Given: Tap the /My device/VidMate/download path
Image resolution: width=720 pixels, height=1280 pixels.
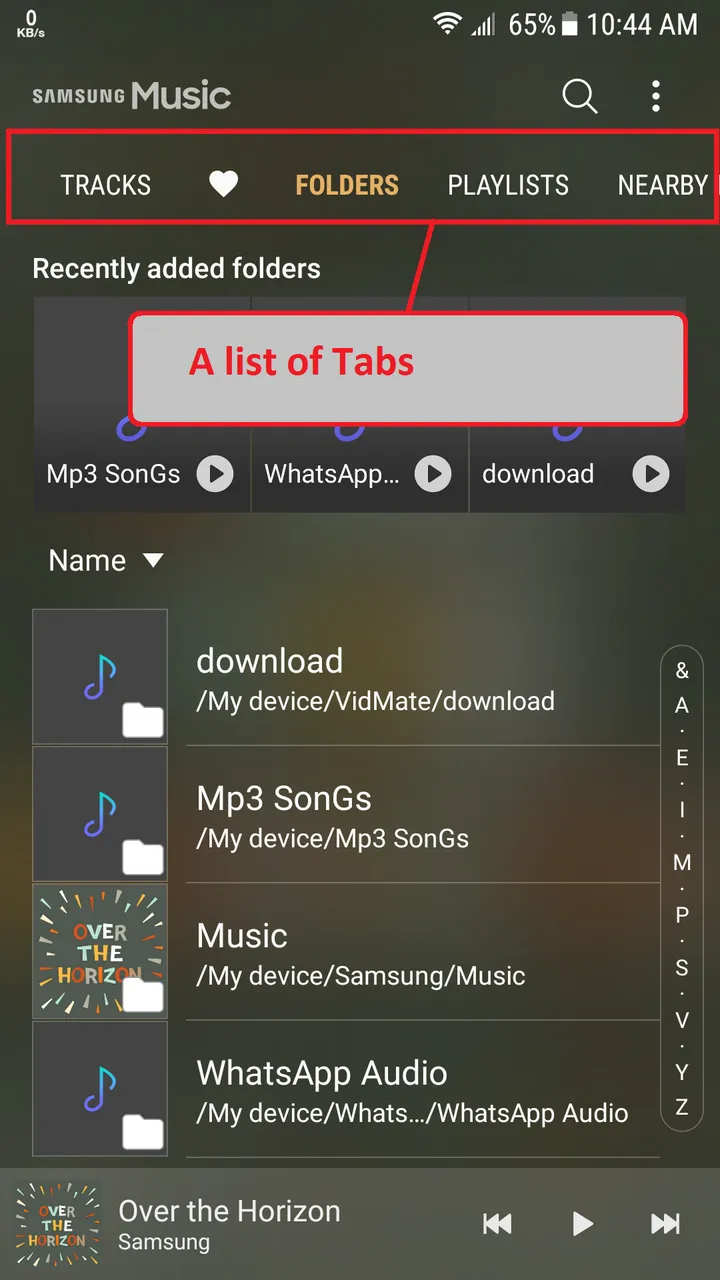Looking at the screenshot, I should 375,701.
